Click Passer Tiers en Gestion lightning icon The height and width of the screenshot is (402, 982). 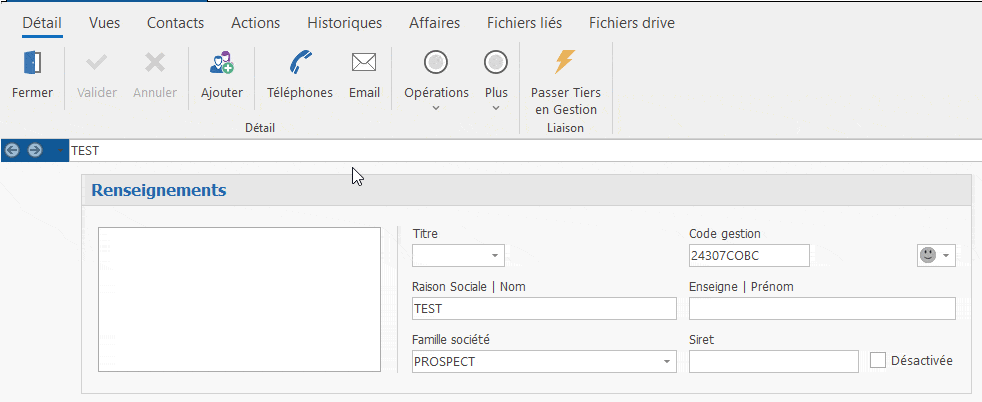tap(565, 62)
